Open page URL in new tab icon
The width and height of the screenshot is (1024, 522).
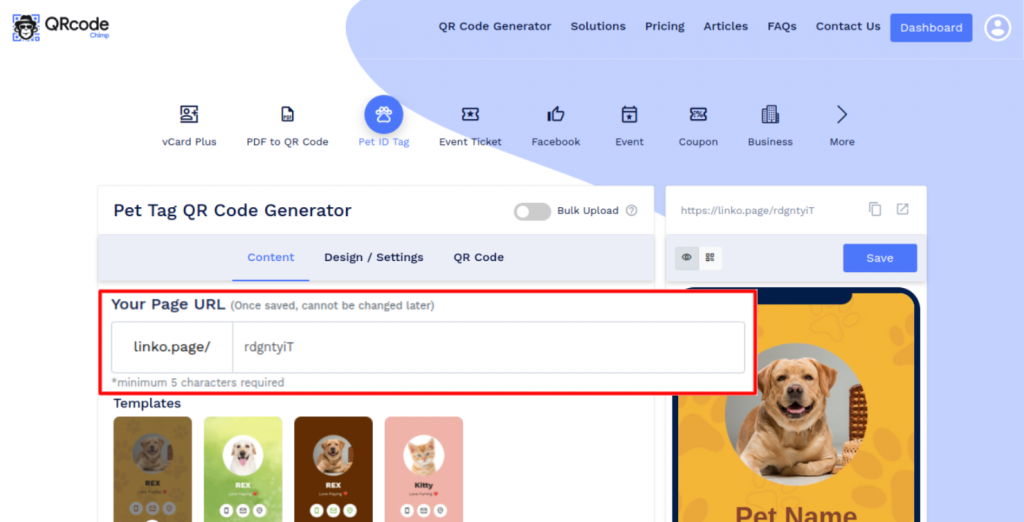(x=903, y=209)
